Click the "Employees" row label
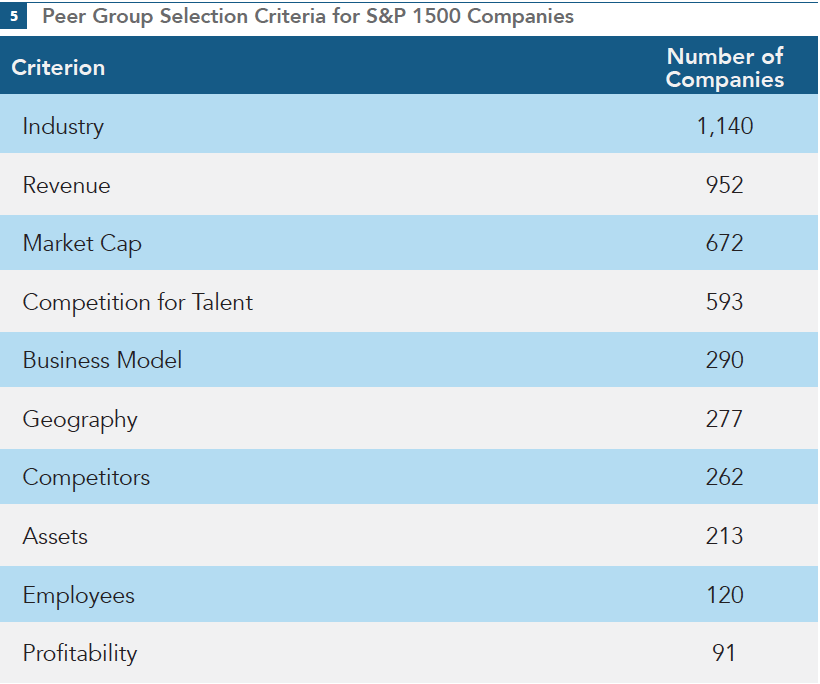This screenshot has height=684, width=820. (x=78, y=596)
